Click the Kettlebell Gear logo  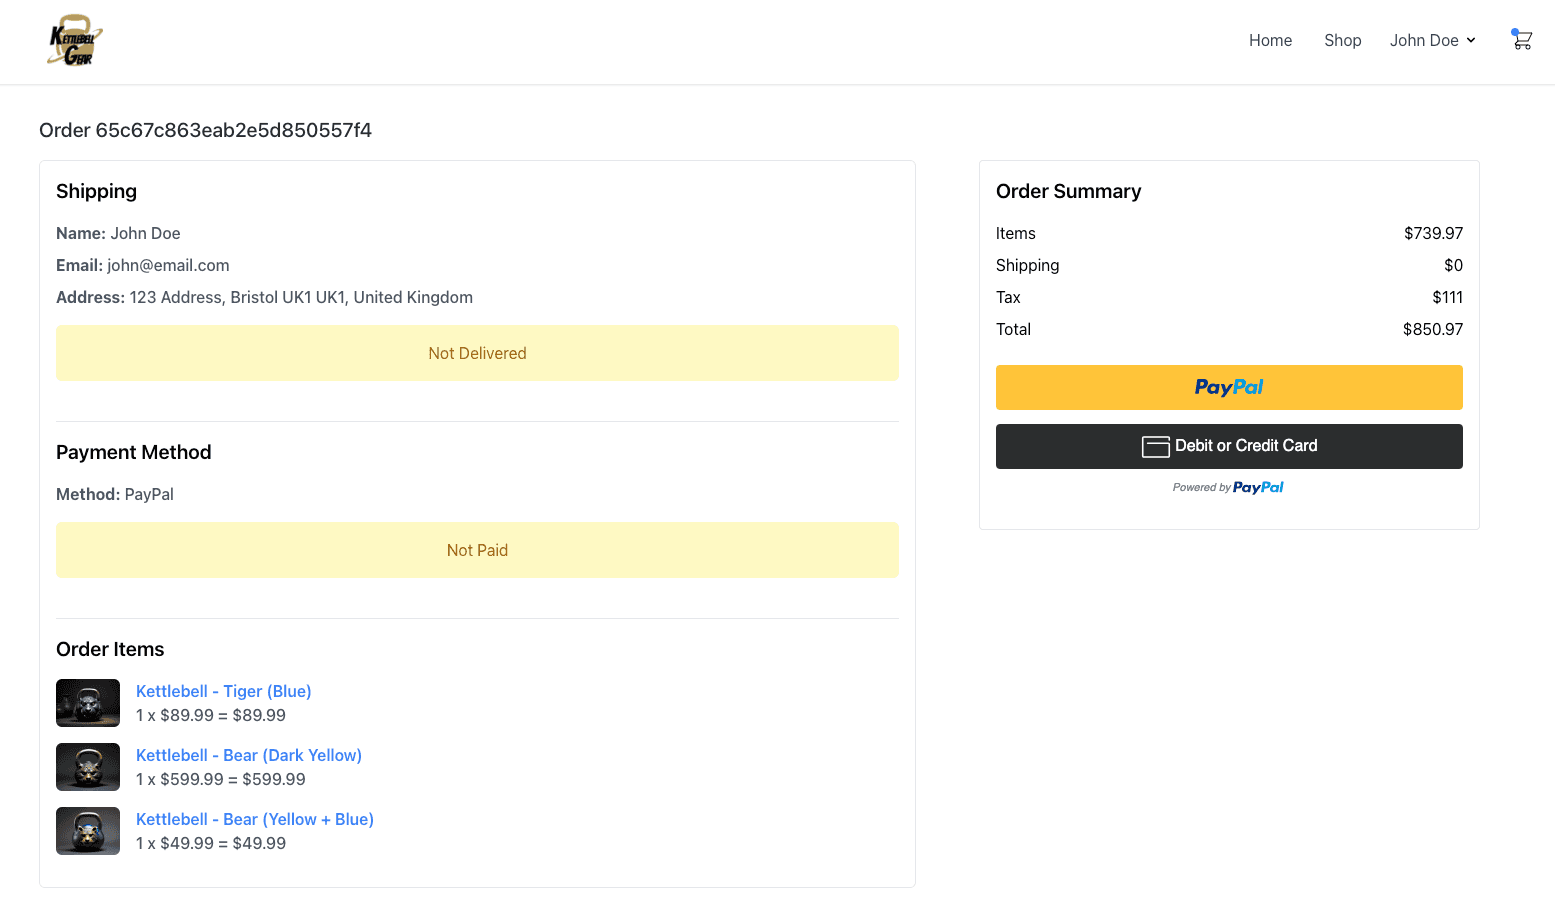coord(72,40)
